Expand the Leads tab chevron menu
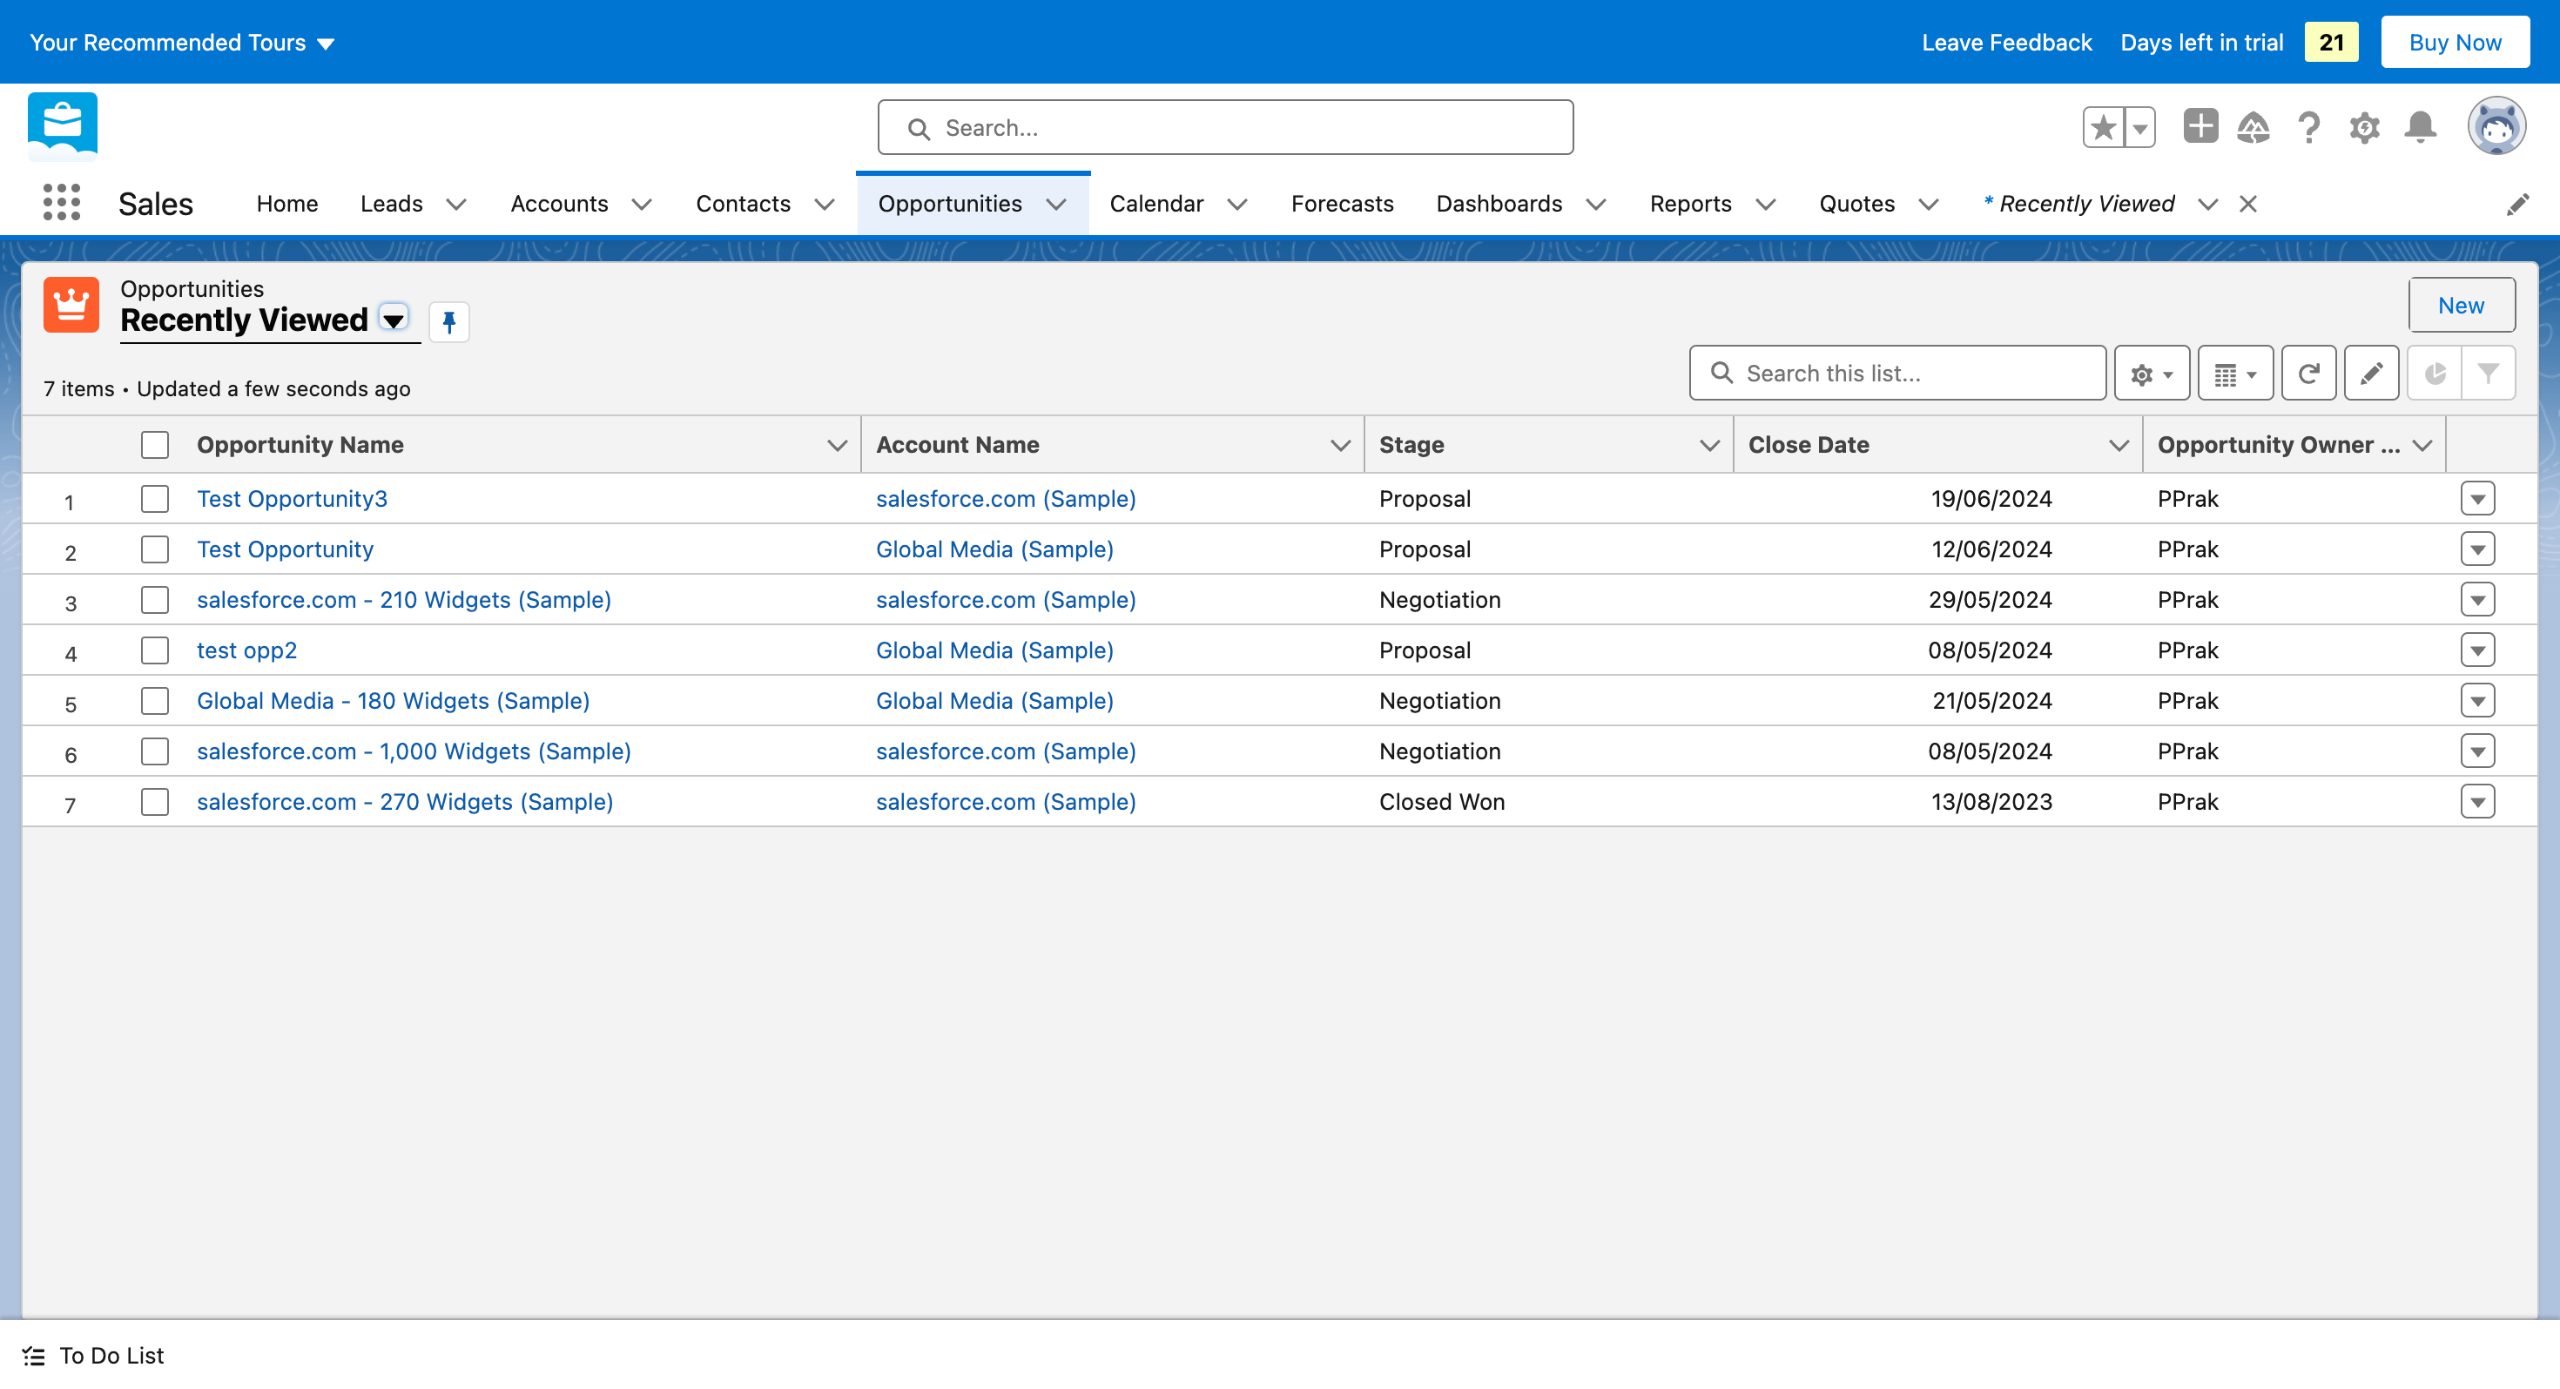The image size is (2560, 1389). 456,204
